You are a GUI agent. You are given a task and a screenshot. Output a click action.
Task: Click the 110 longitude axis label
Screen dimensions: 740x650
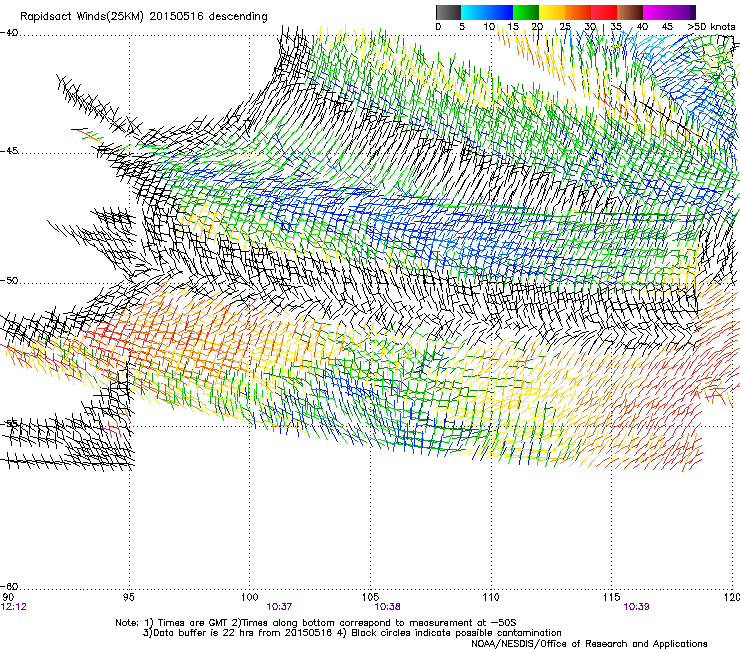pyautogui.click(x=491, y=598)
